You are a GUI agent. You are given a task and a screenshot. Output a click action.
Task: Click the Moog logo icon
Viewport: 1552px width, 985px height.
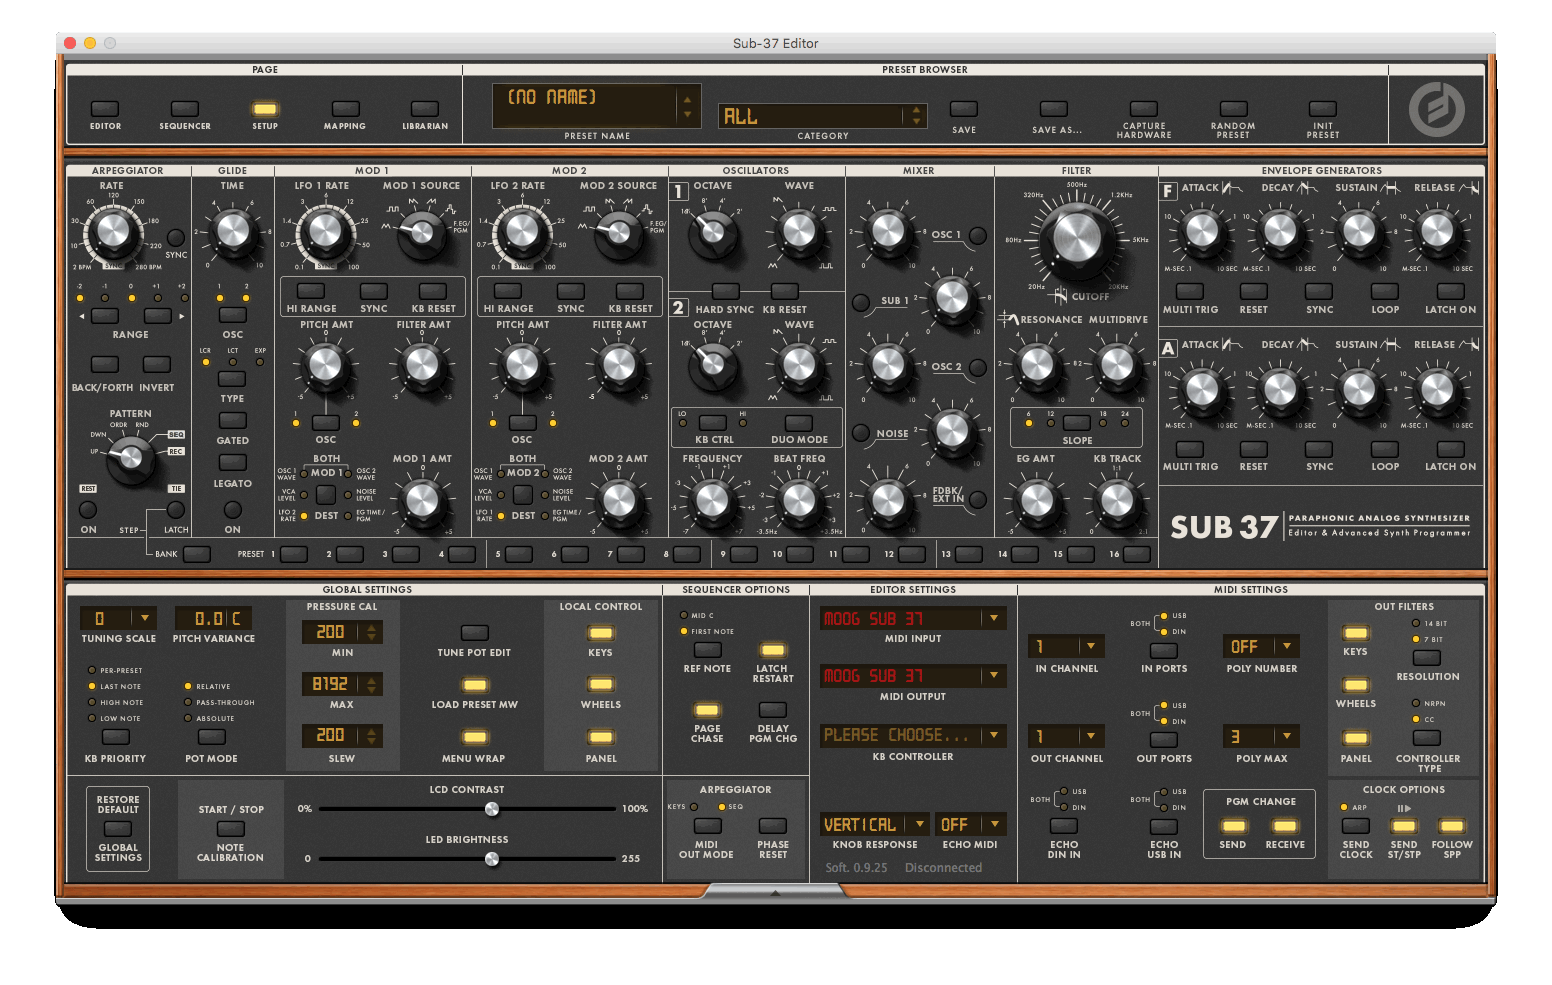tap(1436, 109)
